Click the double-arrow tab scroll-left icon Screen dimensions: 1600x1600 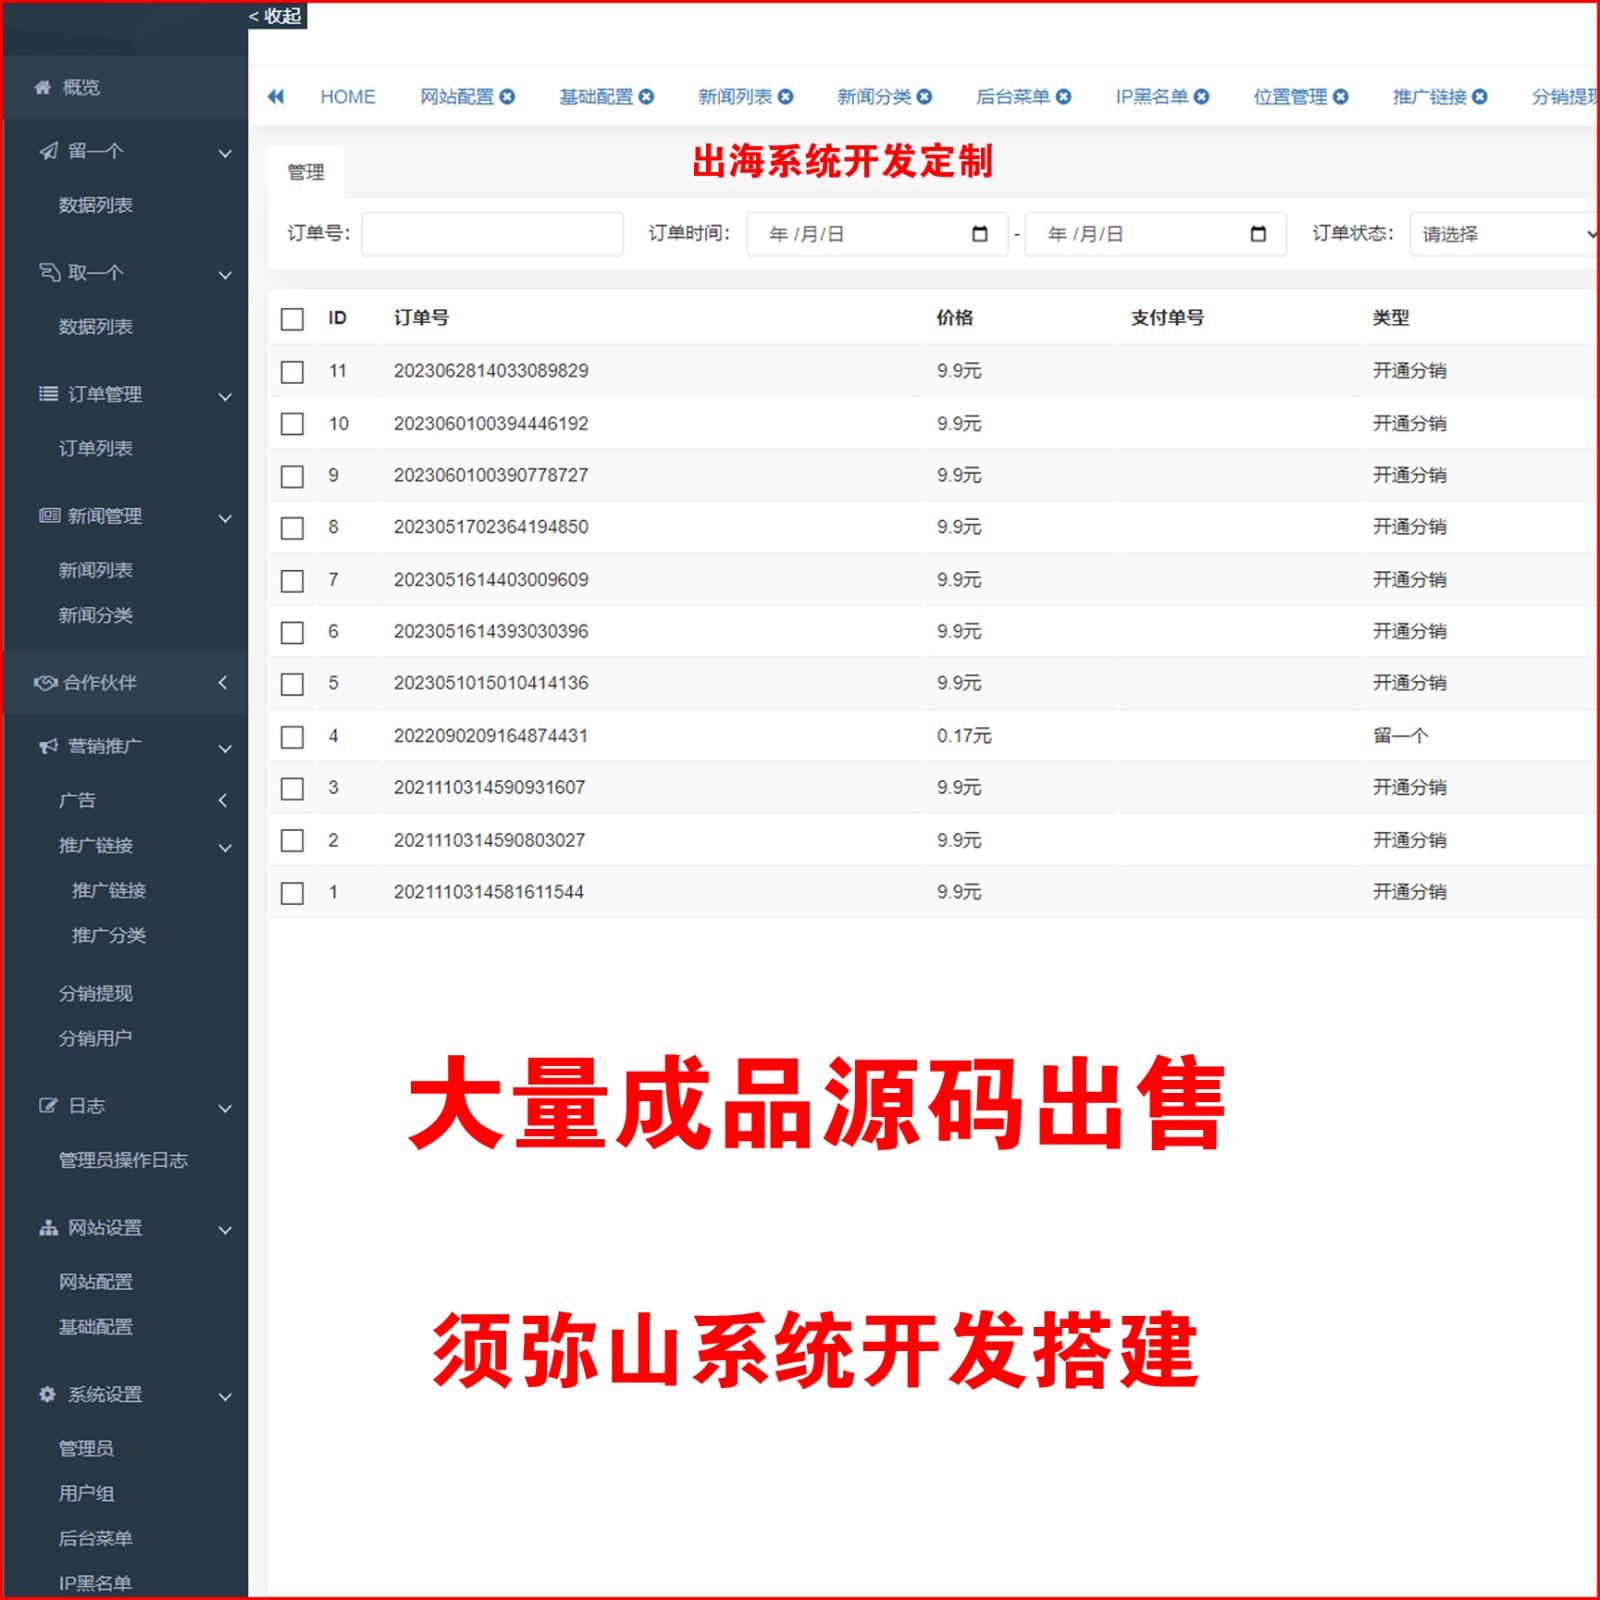pyautogui.click(x=276, y=97)
